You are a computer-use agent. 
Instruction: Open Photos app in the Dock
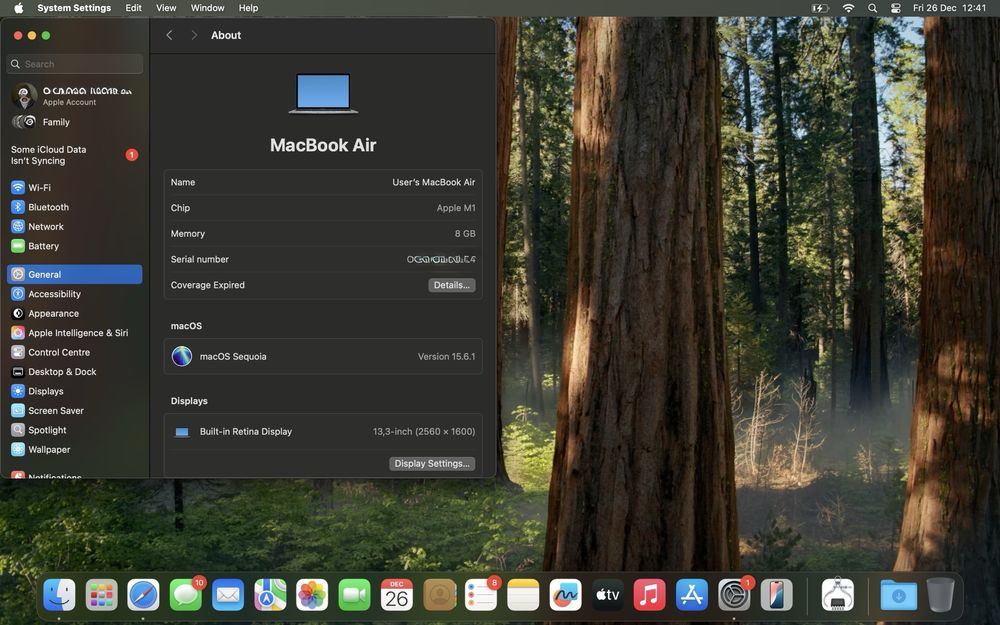click(x=312, y=595)
